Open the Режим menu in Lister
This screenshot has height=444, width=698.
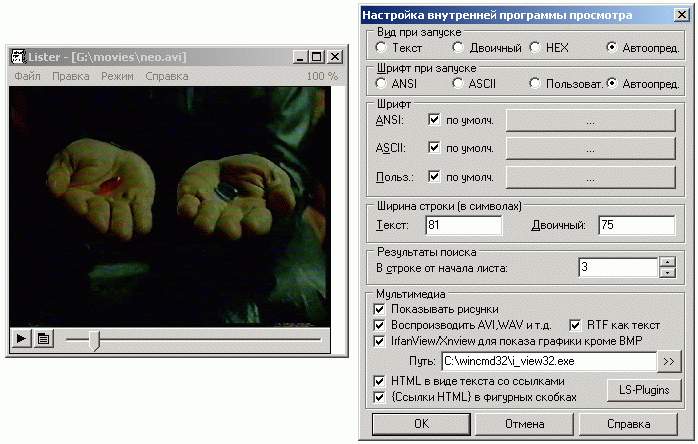pos(117,76)
